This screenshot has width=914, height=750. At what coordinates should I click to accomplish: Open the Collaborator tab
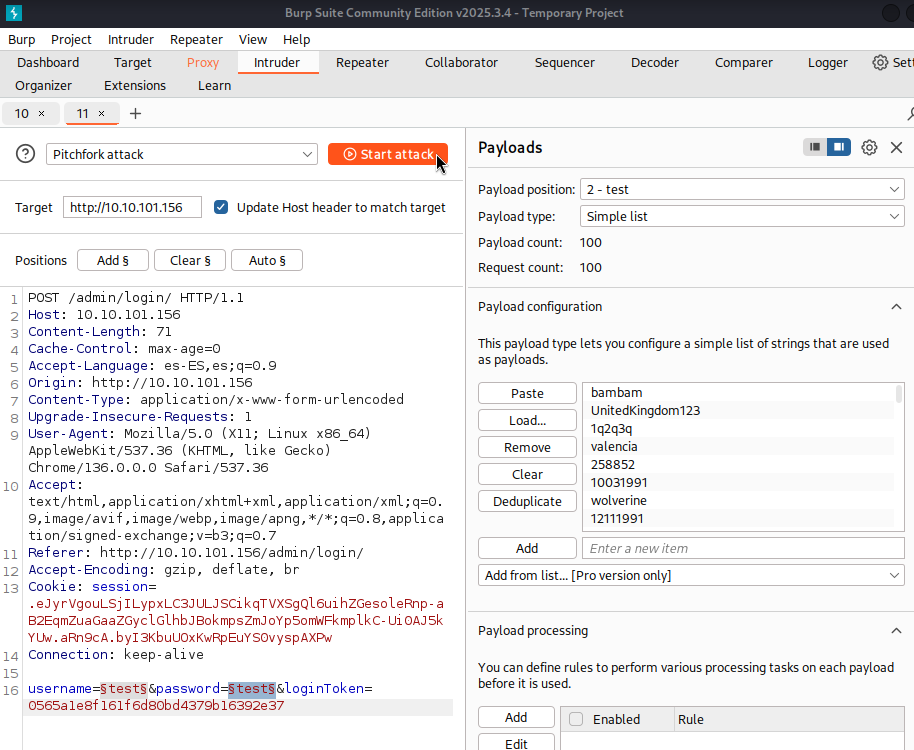[461, 62]
